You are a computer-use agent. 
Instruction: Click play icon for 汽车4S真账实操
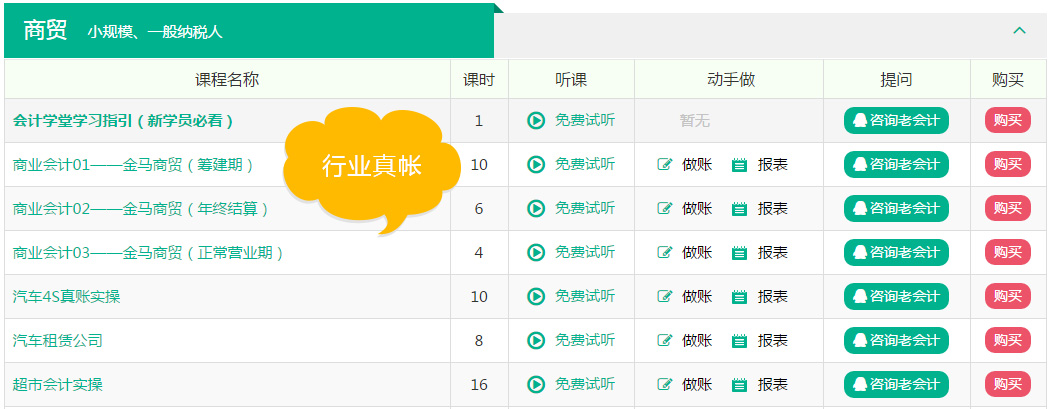536,296
